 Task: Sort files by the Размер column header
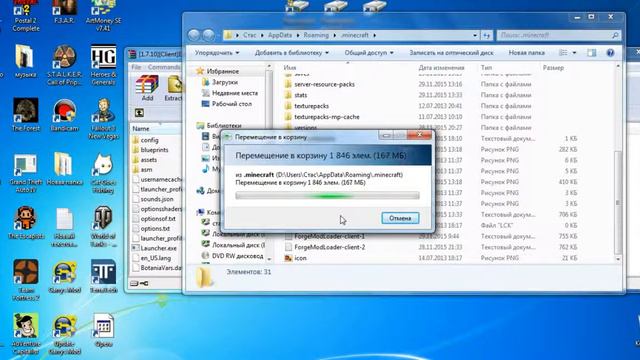click(x=553, y=67)
